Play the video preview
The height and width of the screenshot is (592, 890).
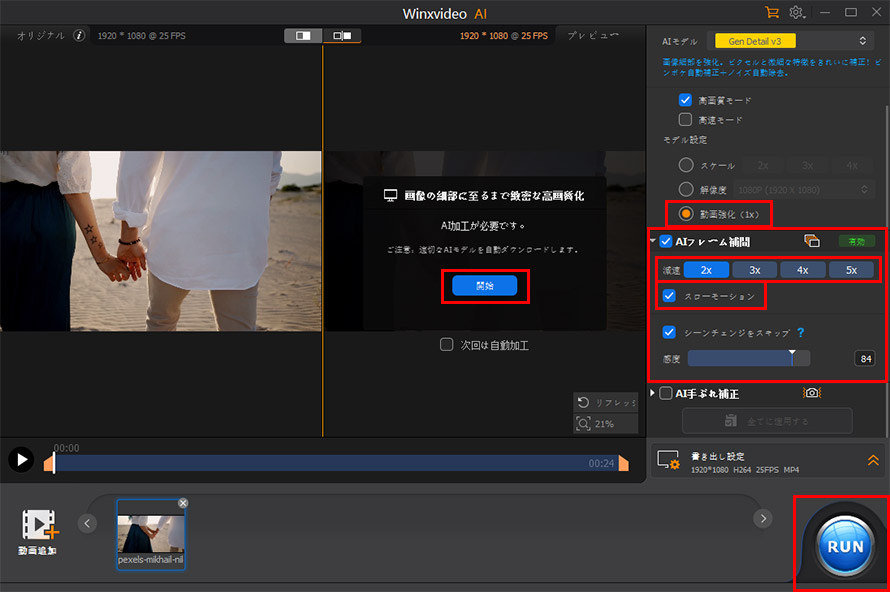point(21,459)
